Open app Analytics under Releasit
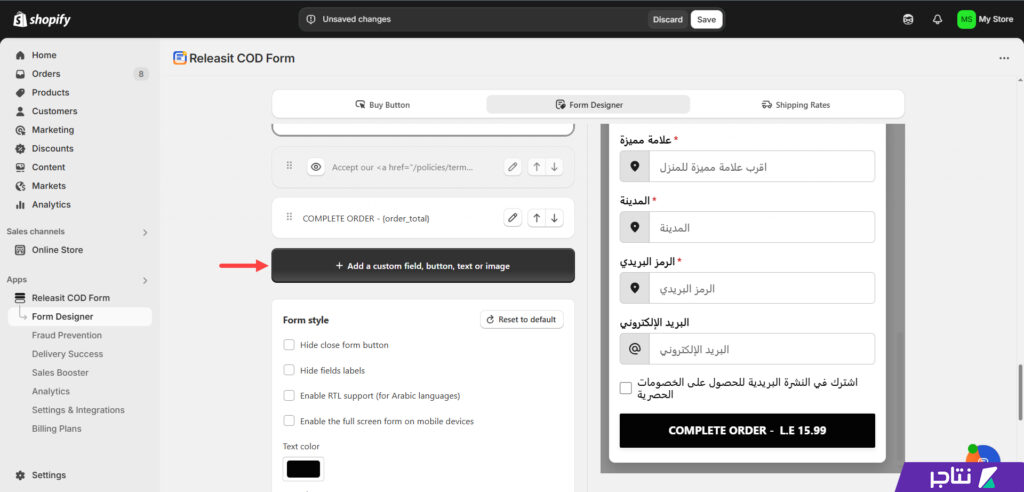Viewport: 1024px width, 492px height. tap(50, 391)
